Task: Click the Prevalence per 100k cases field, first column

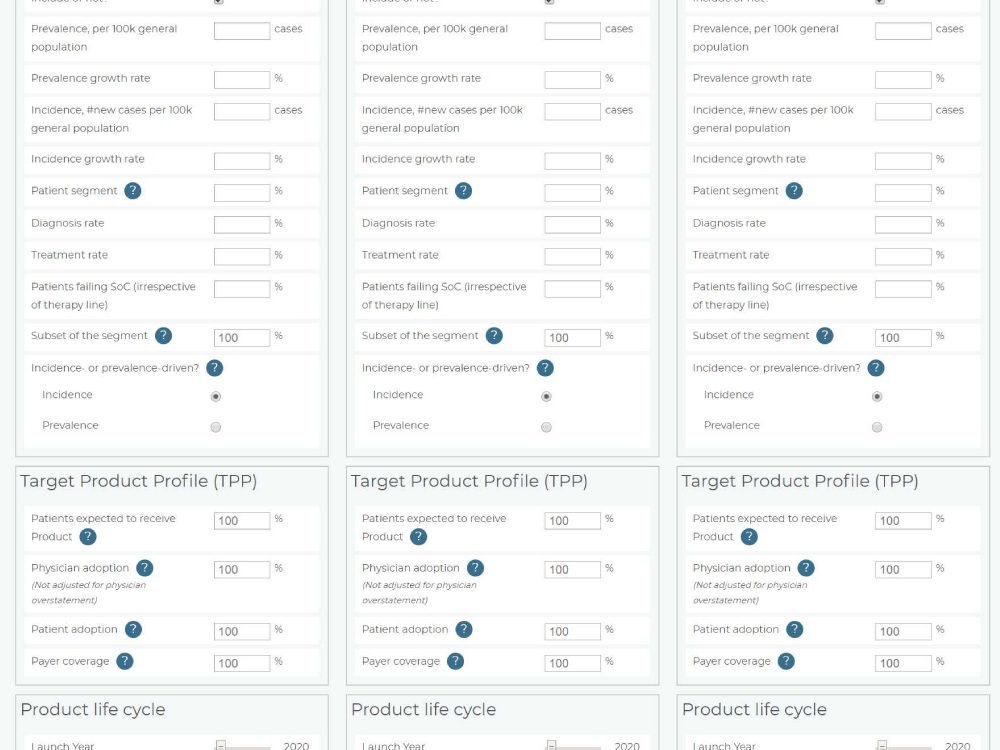Action: click(241, 31)
